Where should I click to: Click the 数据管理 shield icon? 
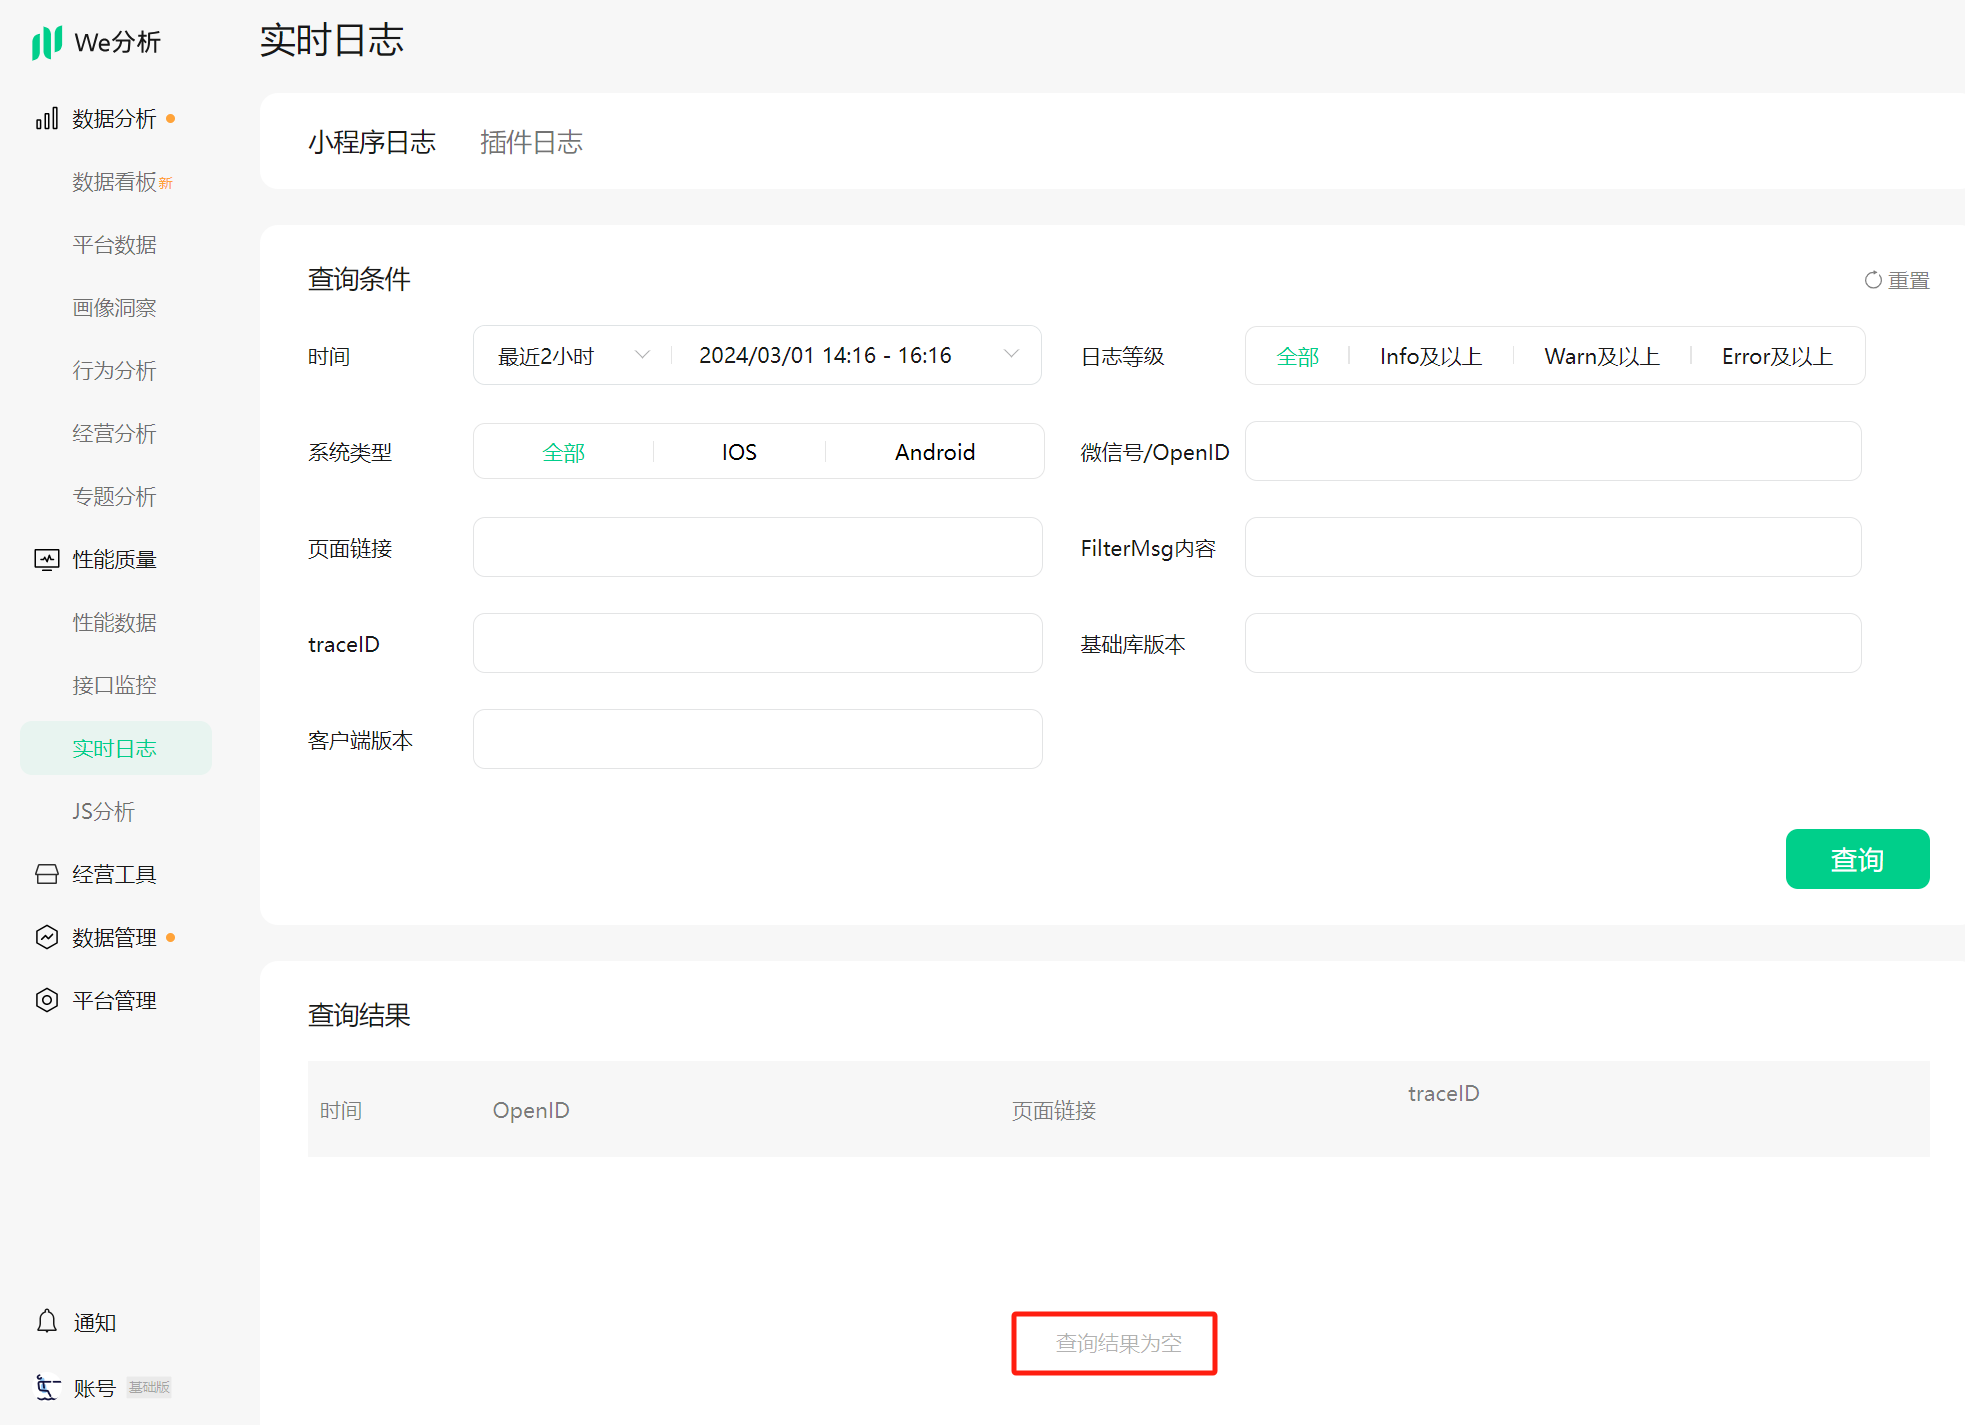[x=47, y=938]
